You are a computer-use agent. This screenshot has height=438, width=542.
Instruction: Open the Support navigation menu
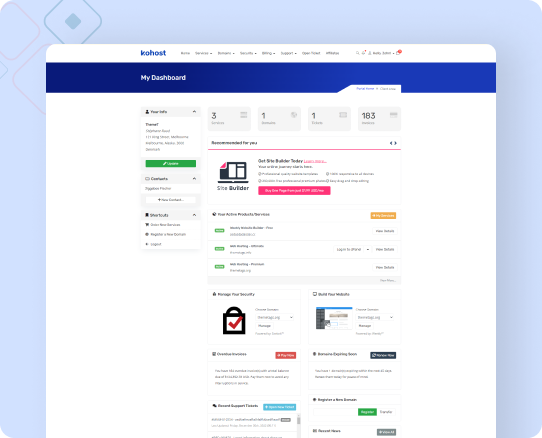tap(289, 53)
